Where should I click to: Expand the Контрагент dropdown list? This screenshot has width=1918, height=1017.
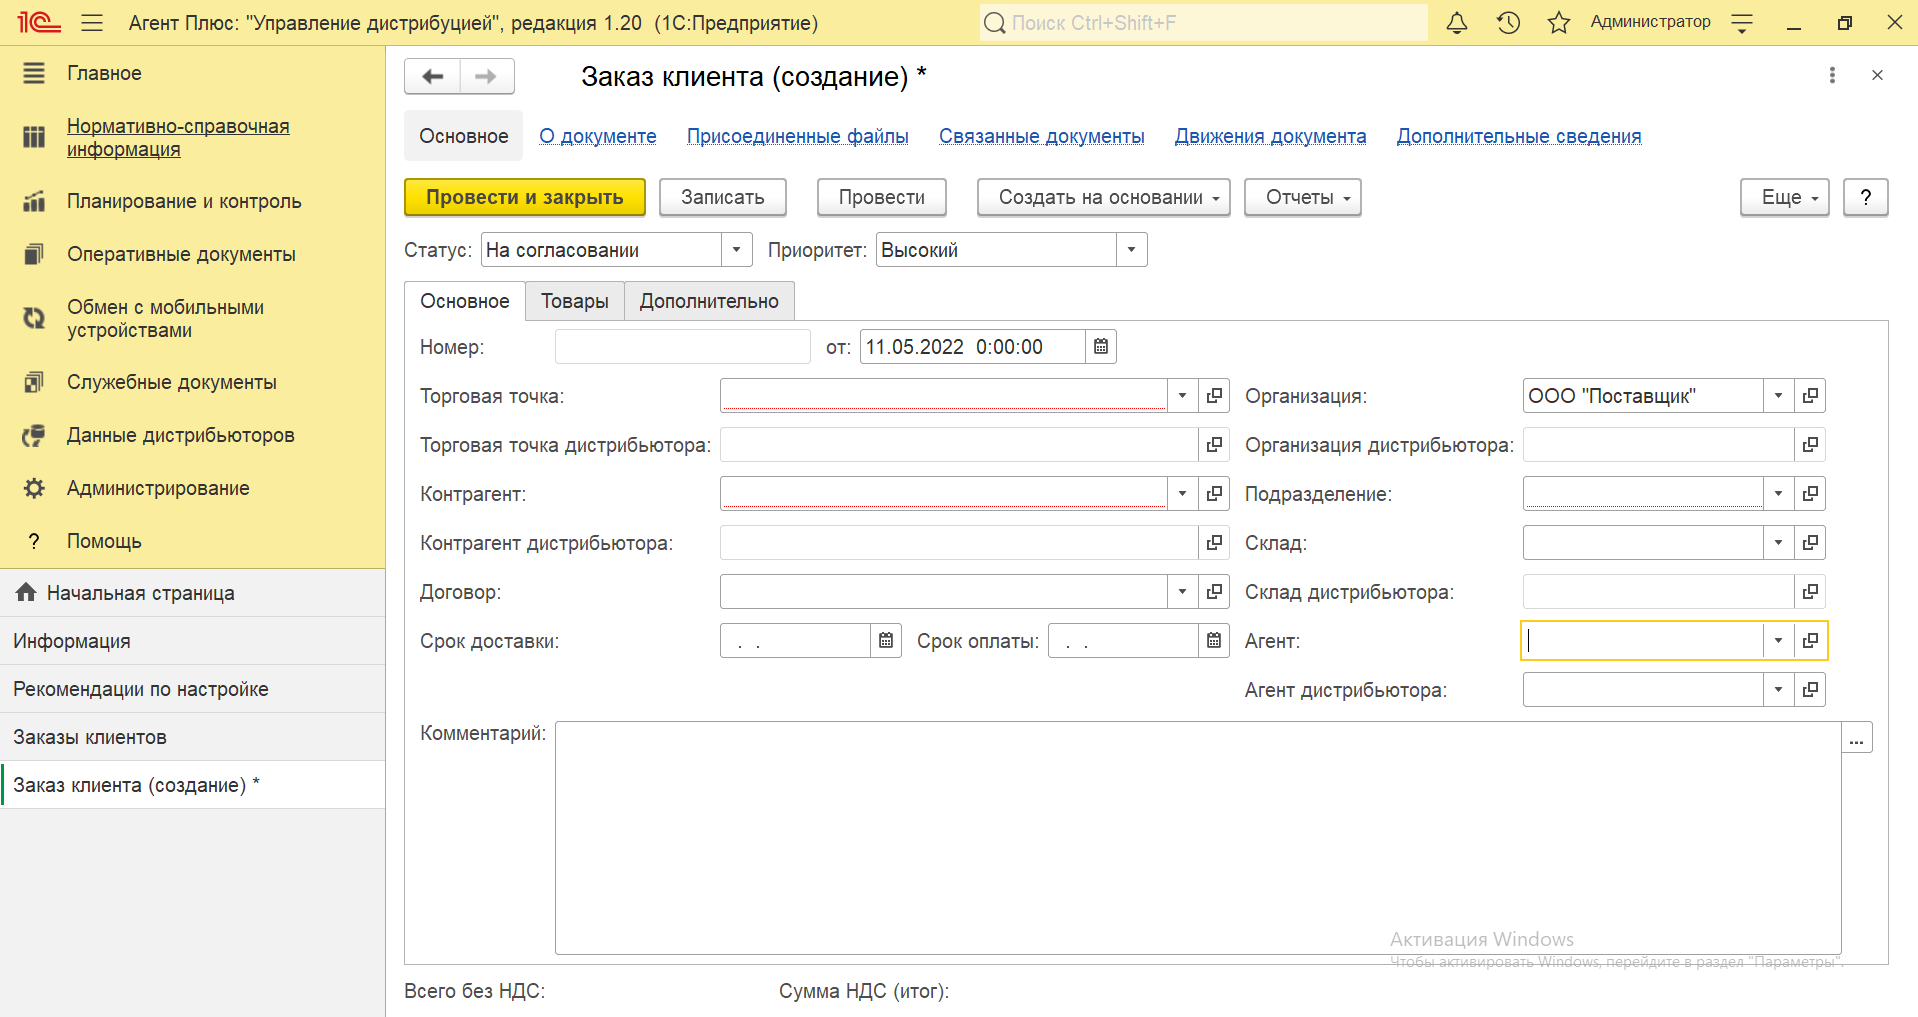1182,494
